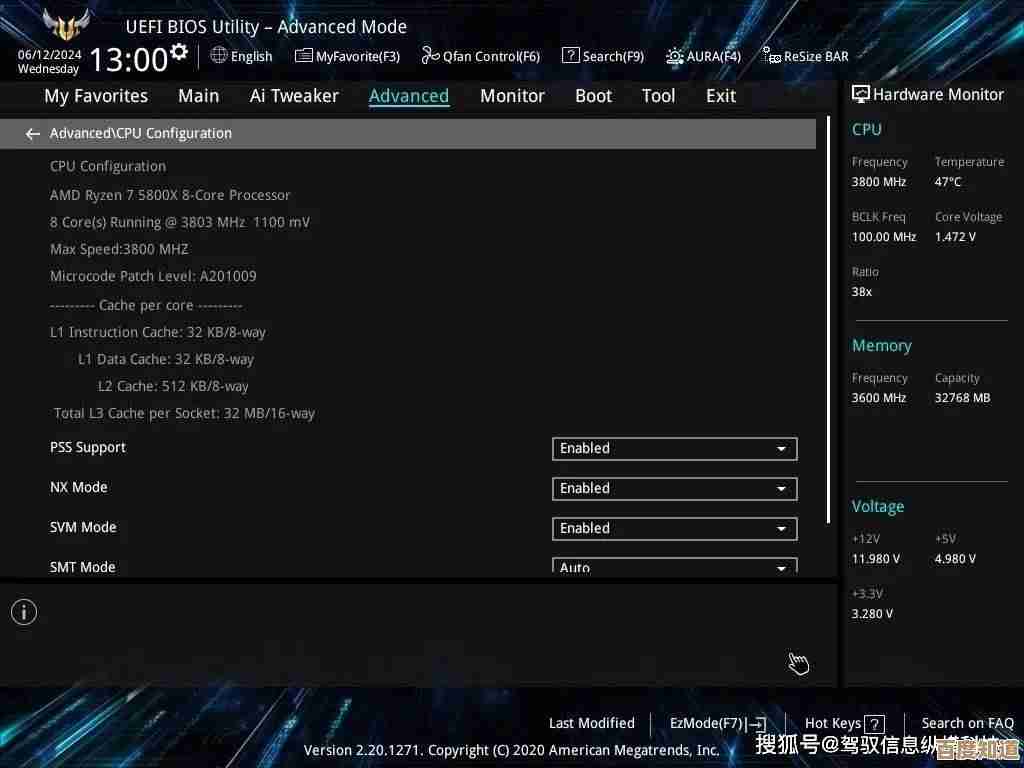Open Qfan Control fan icon
1024x768 pixels.
[x=431, y=56]
